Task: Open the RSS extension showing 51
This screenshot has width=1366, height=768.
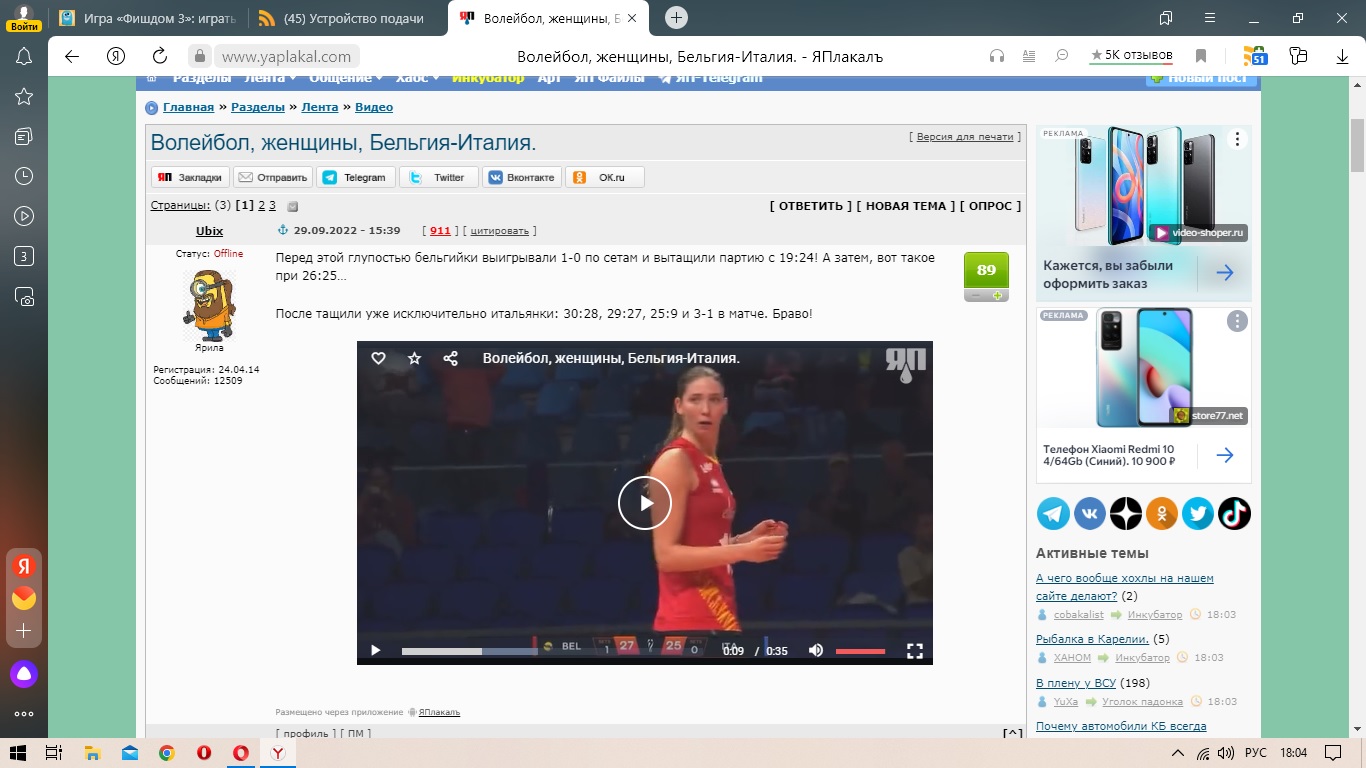Action: point(1255,56)
